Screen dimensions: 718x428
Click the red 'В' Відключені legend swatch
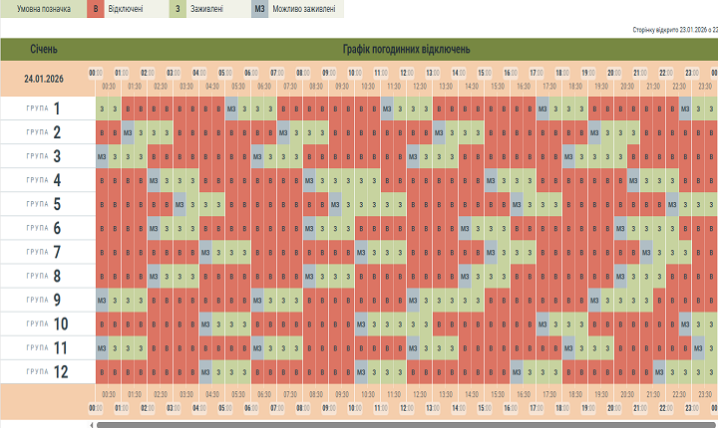pos(96,8)
